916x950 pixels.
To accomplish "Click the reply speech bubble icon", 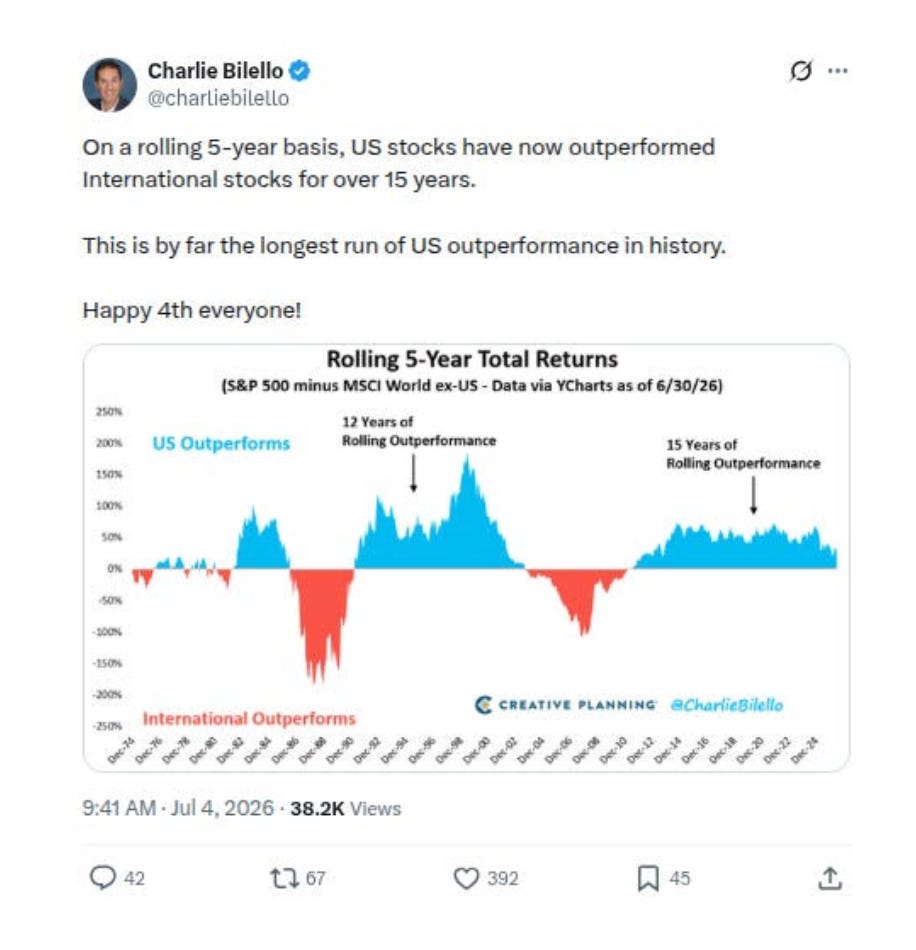I will click(102, 877).
